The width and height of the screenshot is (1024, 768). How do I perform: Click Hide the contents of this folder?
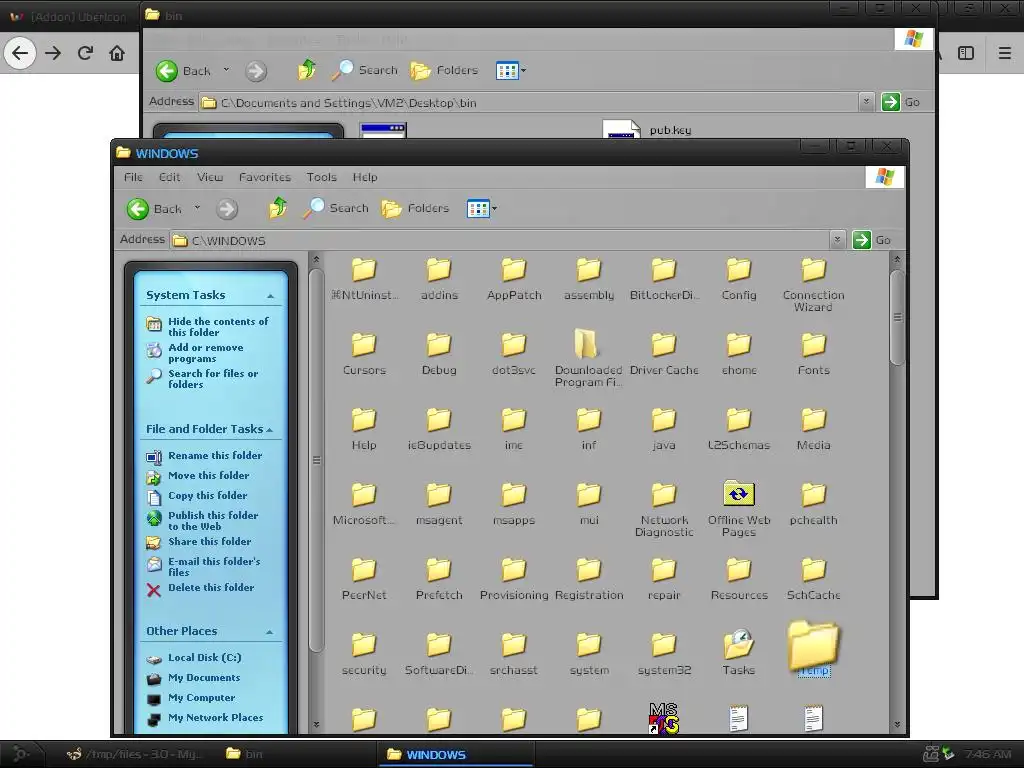208,327
